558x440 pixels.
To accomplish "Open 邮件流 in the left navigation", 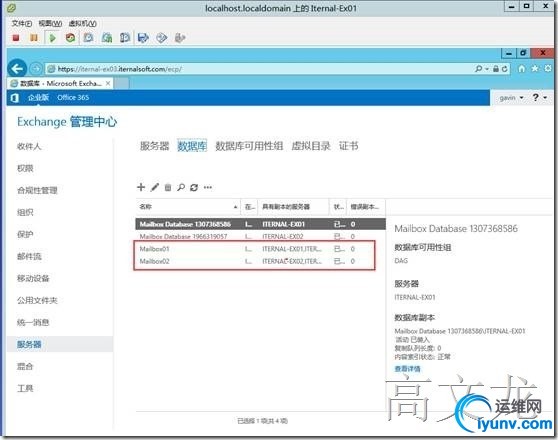I will (29, 256).
